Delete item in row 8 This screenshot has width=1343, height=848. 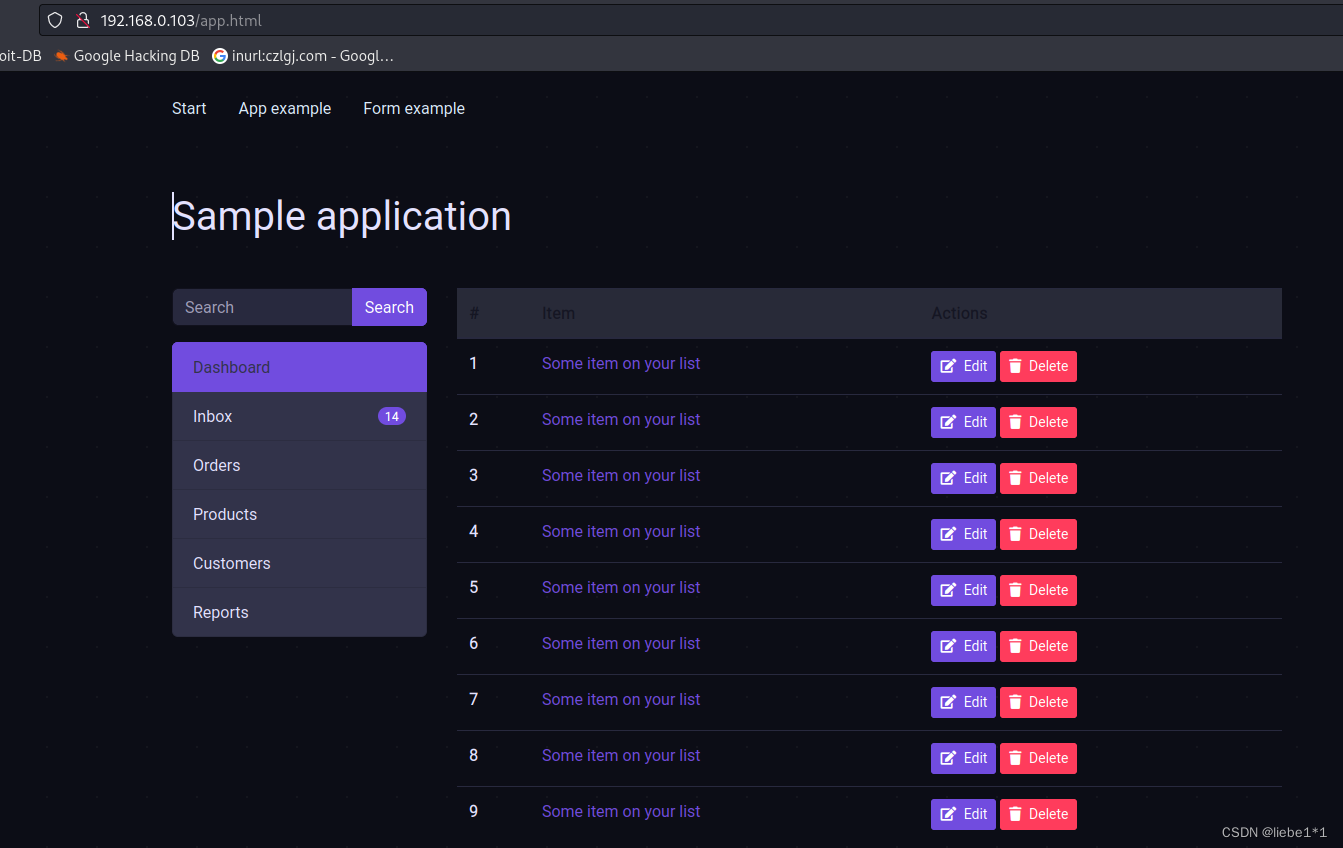(x=1038, y=758)
